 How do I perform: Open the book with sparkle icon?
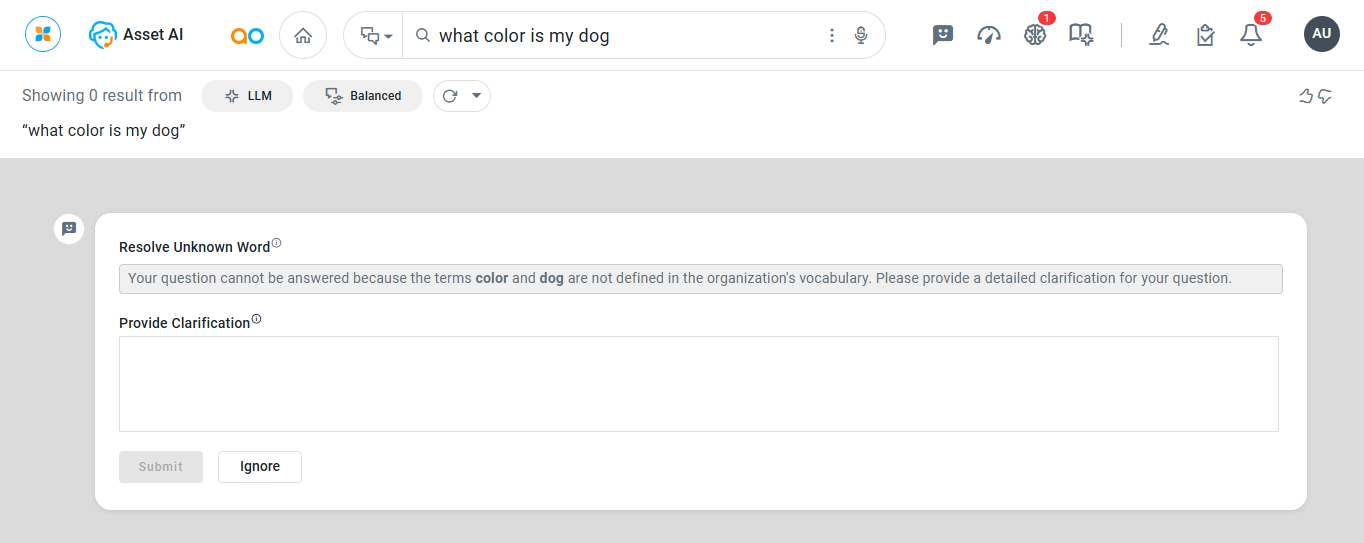pos(1081,35)
